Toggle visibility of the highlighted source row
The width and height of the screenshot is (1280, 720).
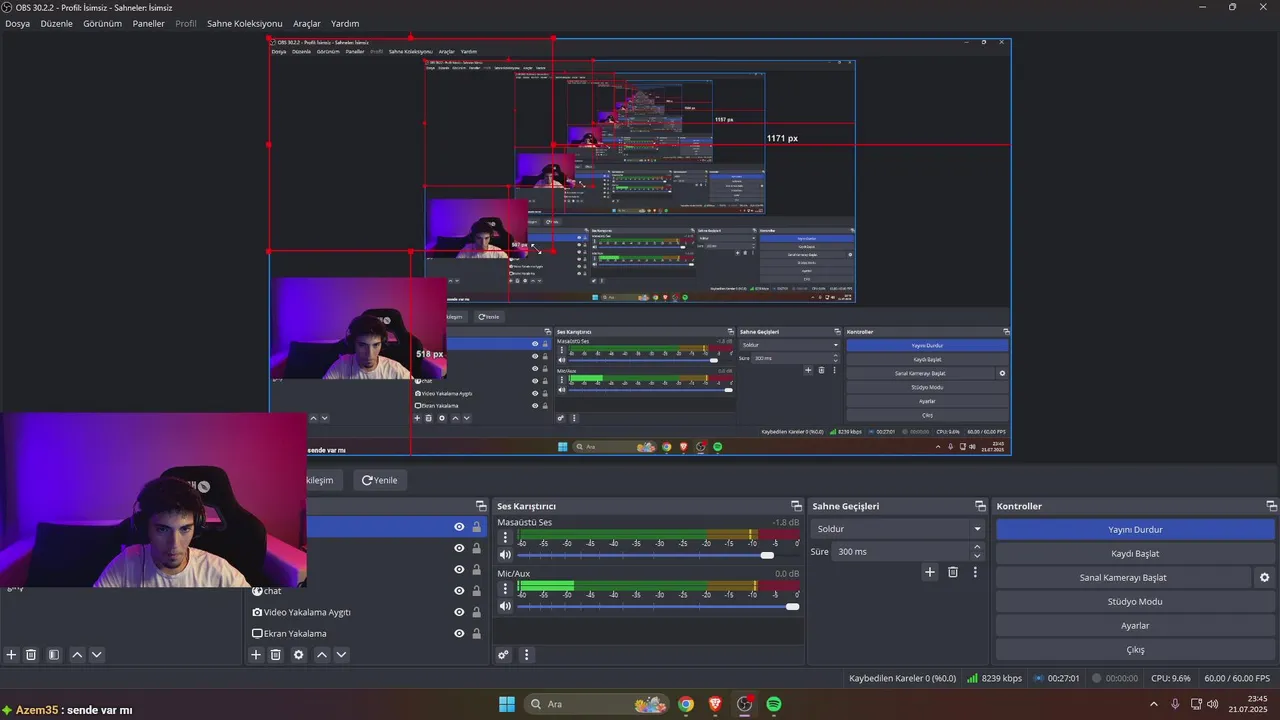click(x=459, y=527)
